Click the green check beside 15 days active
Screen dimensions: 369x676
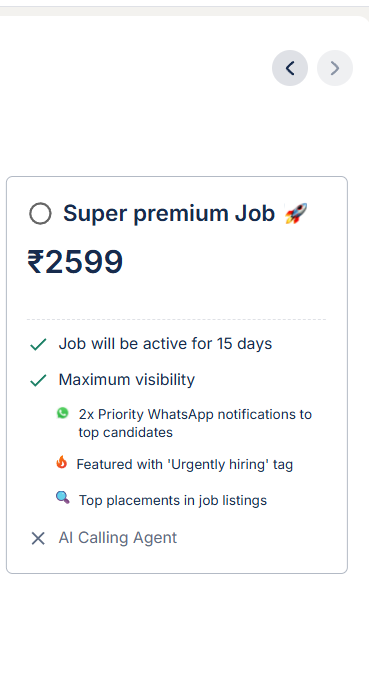tap(38, 344)
